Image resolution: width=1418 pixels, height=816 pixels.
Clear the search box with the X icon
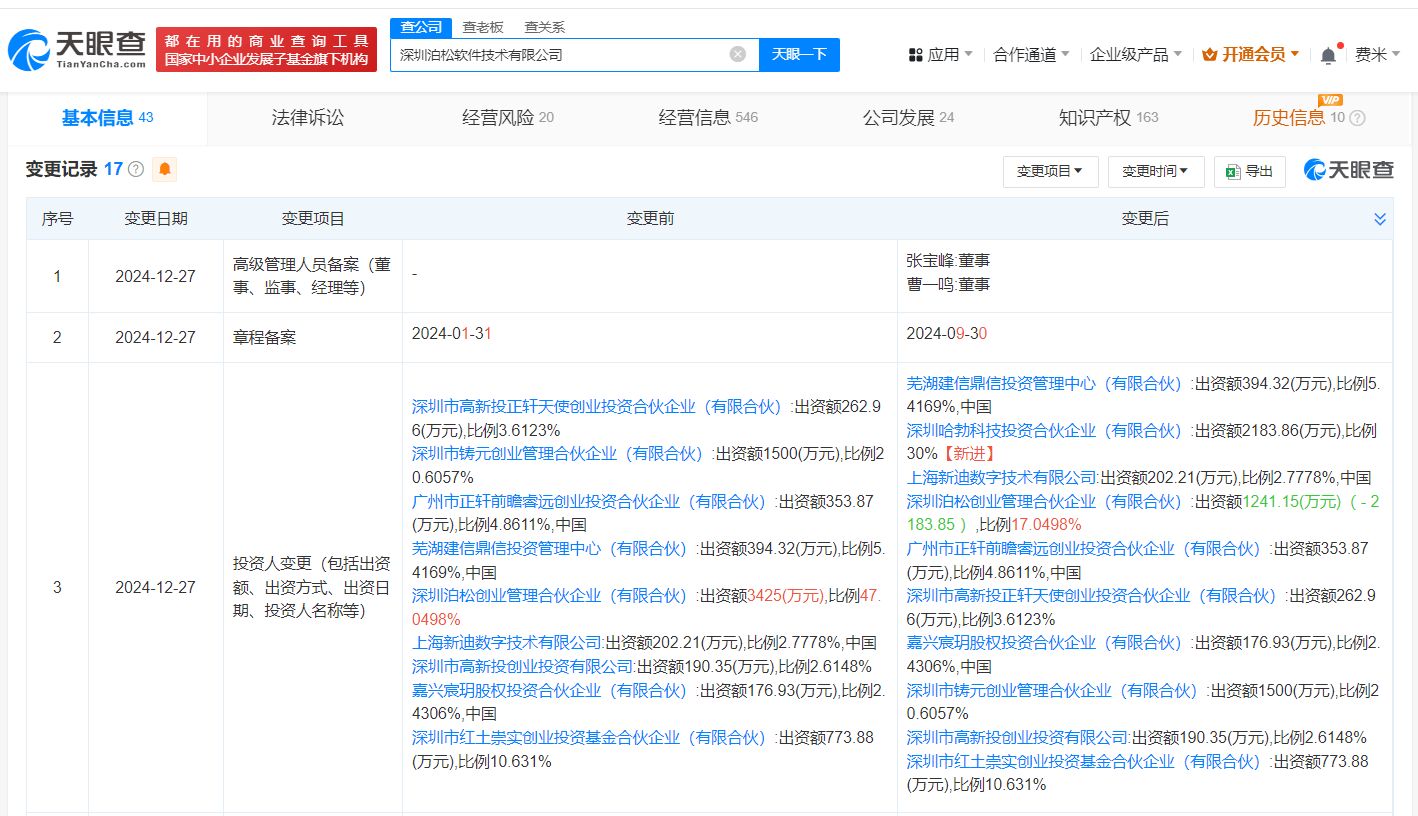(x=738, y=54)
